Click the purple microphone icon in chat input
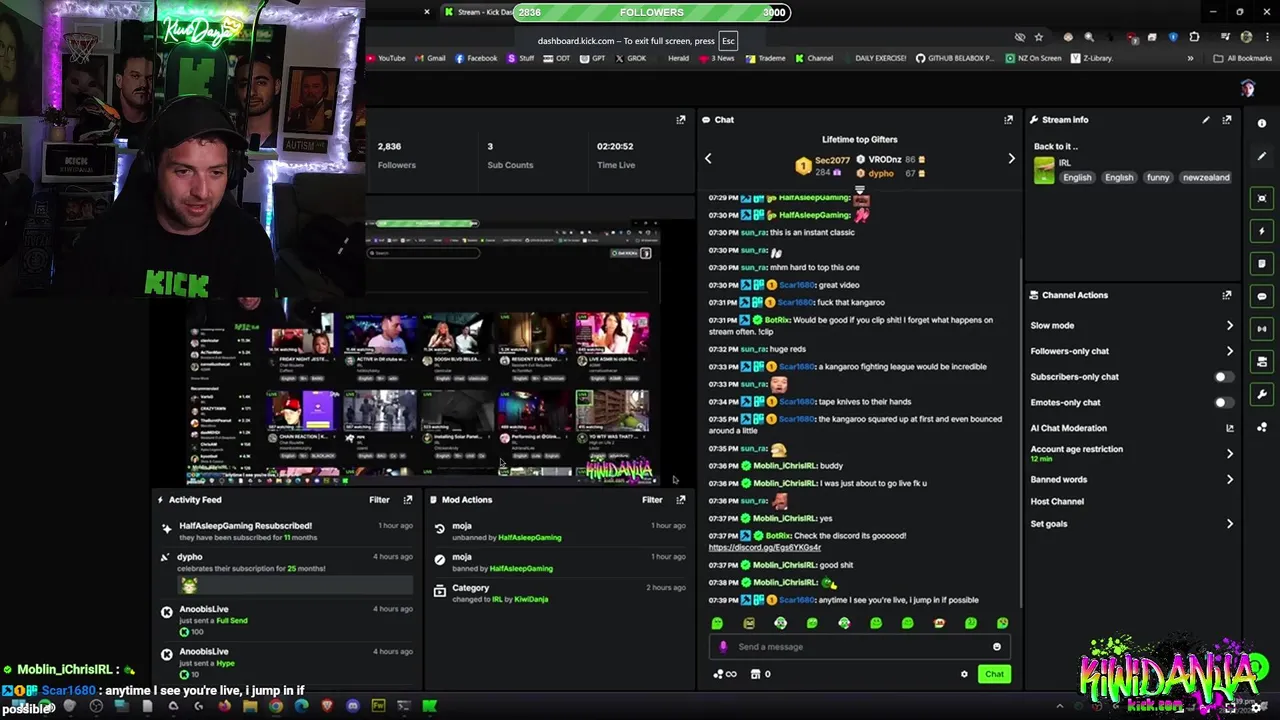The height and width of the screenshot is (720, 1280). (723, 647)
